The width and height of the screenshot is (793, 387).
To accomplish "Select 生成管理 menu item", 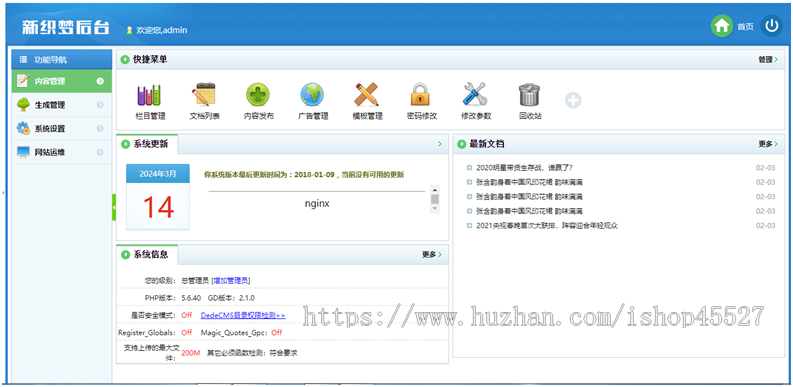I will coord(62,105).
